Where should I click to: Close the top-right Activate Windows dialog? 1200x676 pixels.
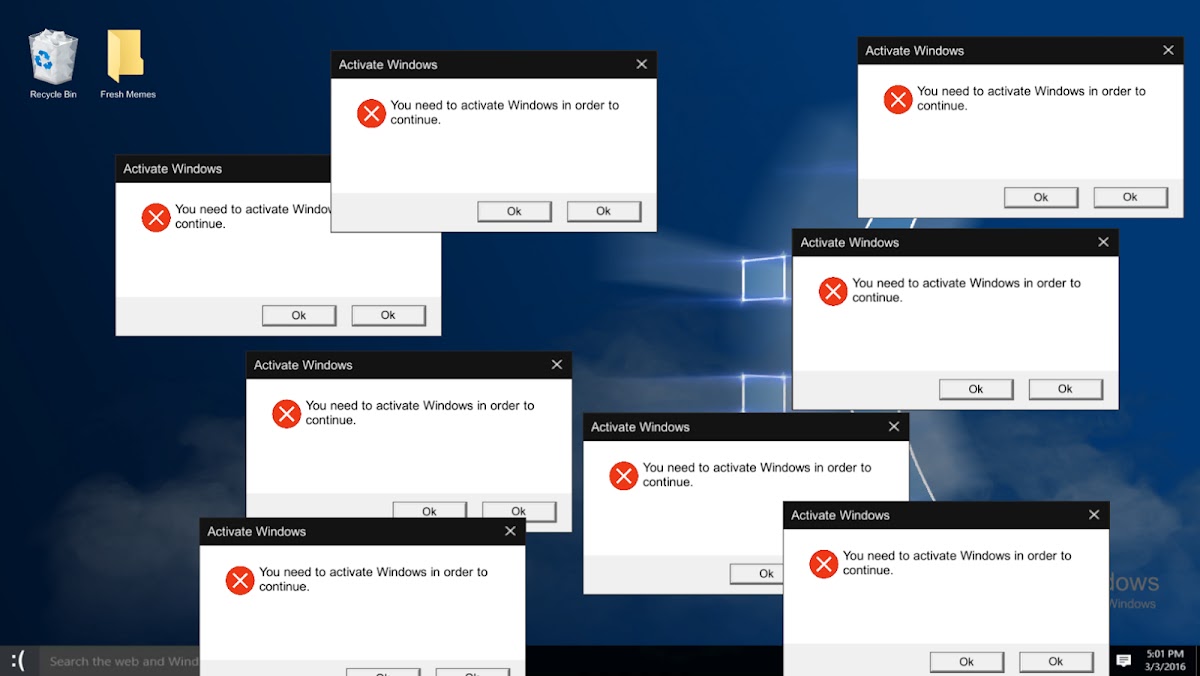tap(1168, 51)
